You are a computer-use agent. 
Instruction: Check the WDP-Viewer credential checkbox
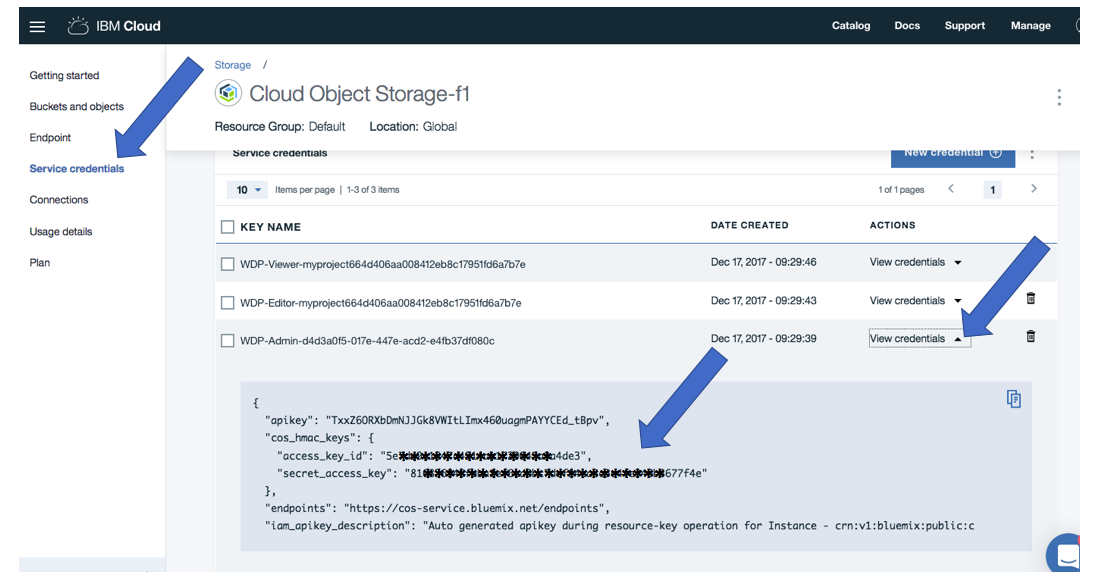(227, 264)
